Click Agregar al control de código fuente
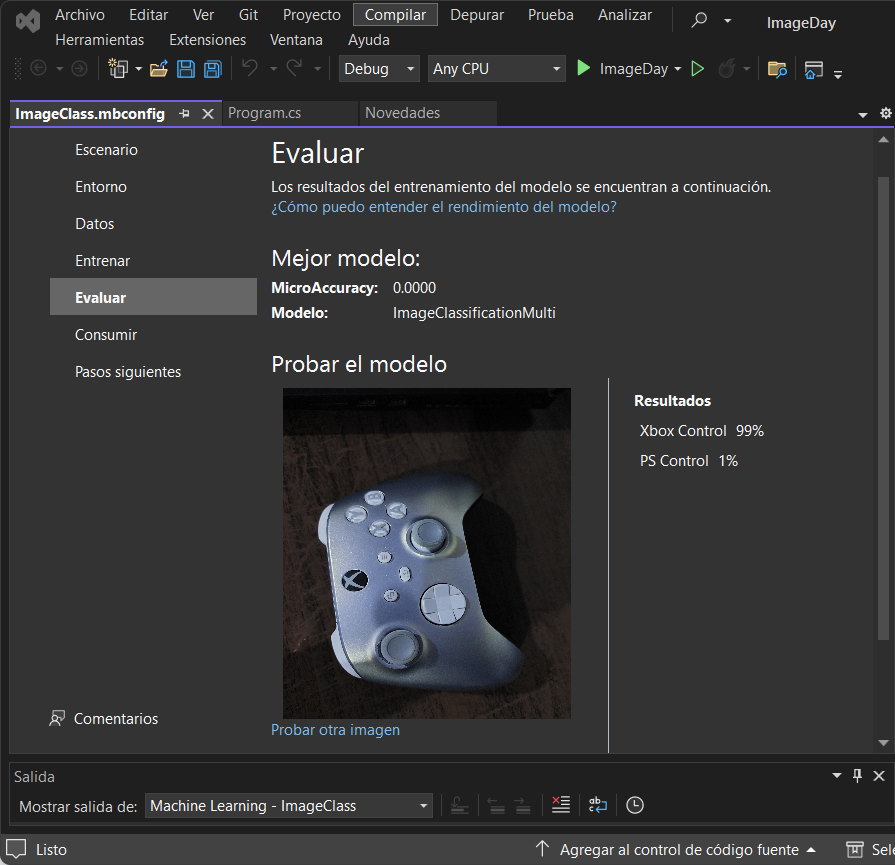Image resolution: width=895 pixels, height=865 pixels. [679, 850]
